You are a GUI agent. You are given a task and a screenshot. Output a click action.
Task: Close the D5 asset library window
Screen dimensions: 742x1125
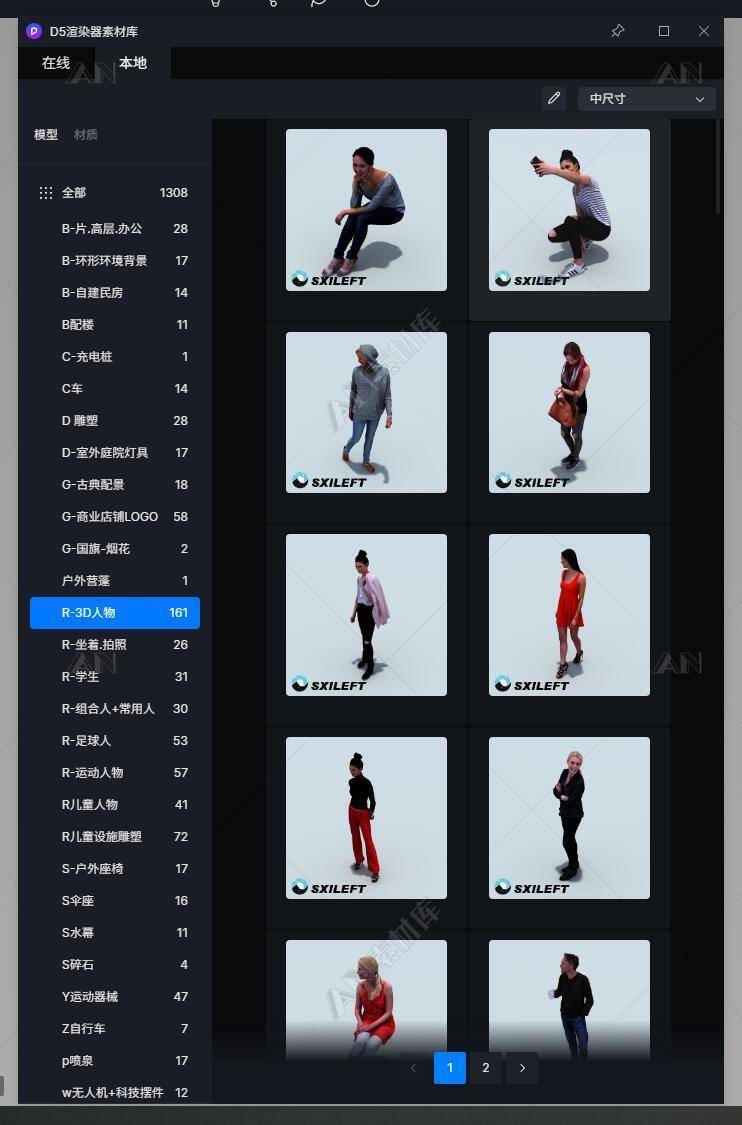tap(704, 31)
